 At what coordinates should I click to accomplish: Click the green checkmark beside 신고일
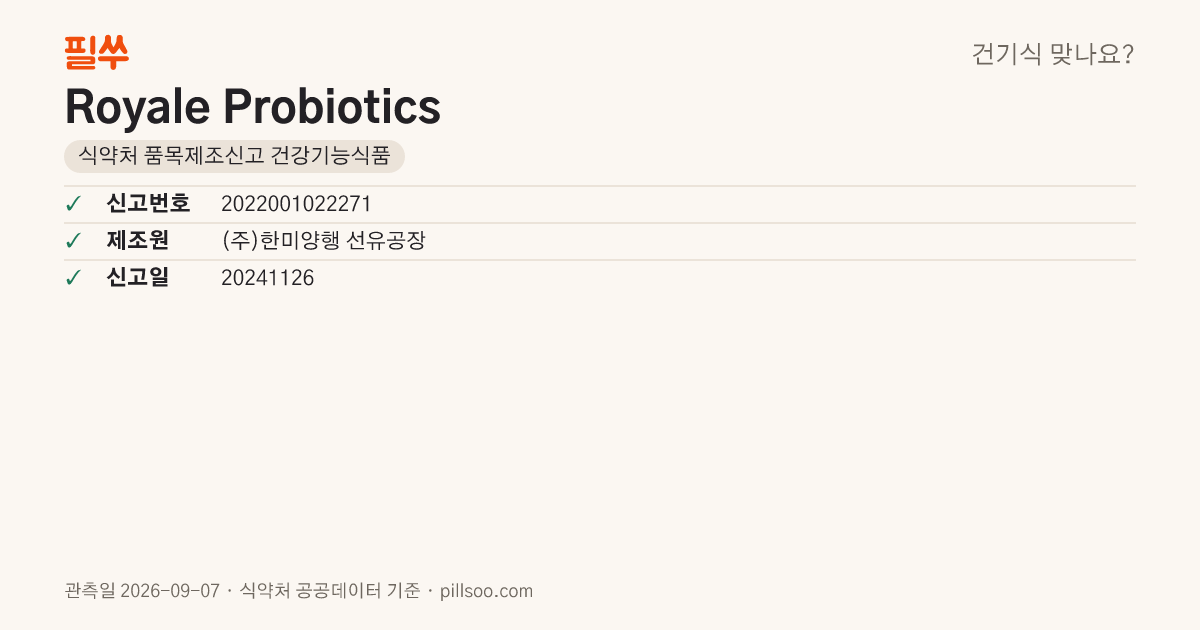(73, 278)
